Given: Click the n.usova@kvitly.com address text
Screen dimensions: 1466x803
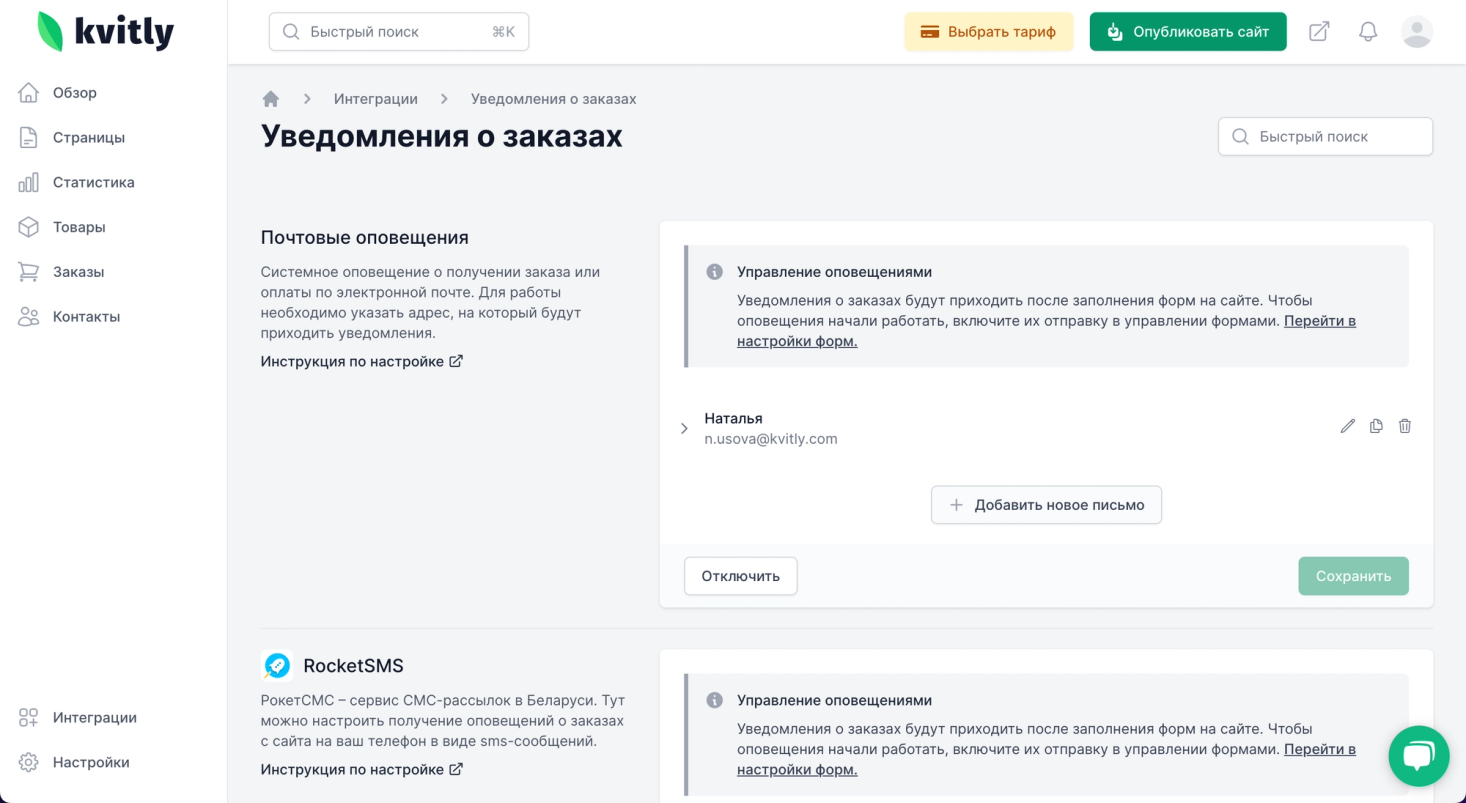Looking at the screenshot, I should pyautogui.click(x=771, y=439).
